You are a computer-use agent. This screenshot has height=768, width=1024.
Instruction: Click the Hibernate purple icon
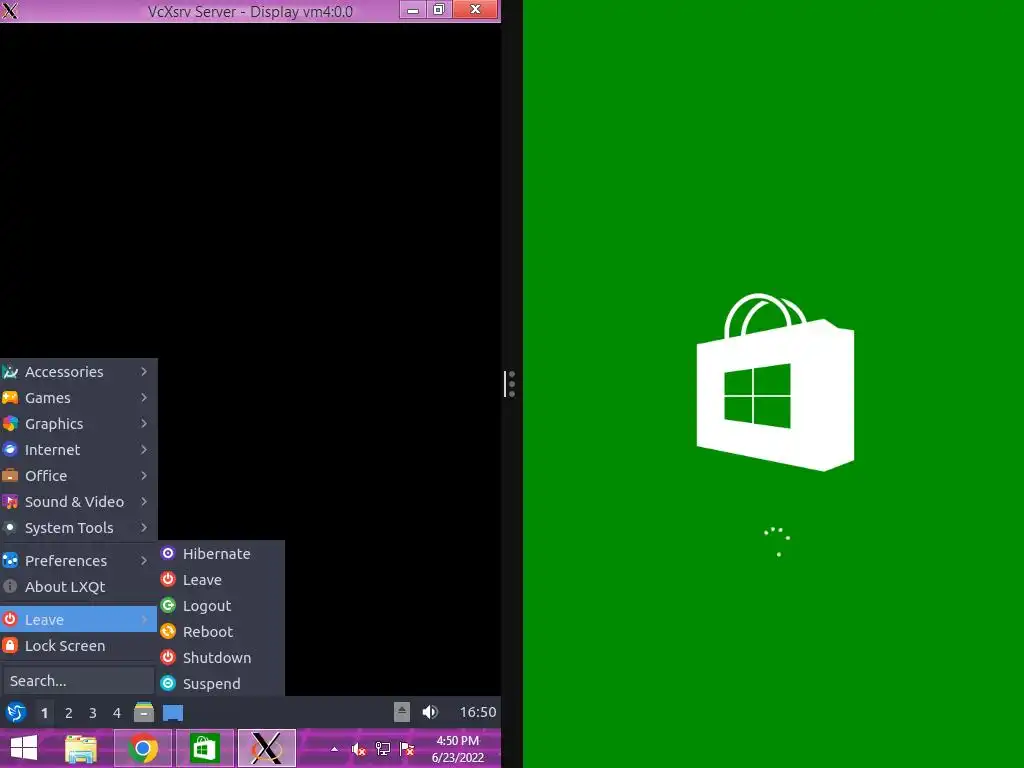click(168, 554)
